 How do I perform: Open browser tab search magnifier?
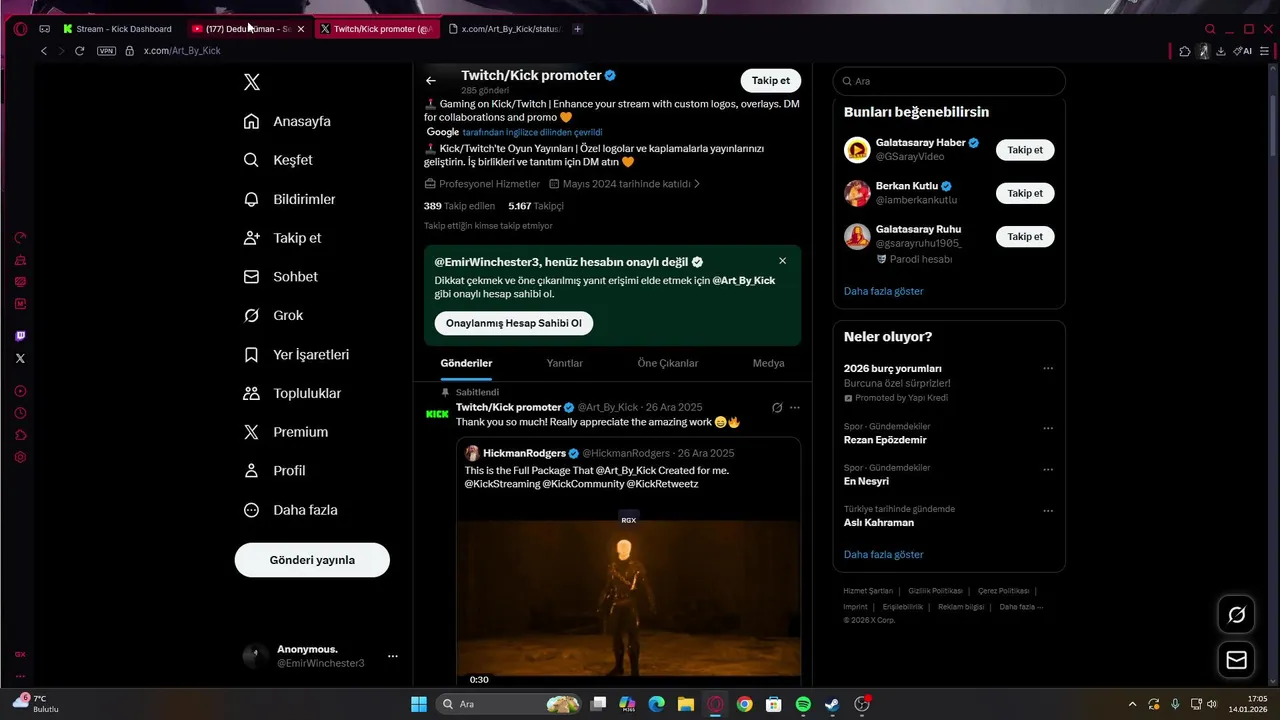1210,29
